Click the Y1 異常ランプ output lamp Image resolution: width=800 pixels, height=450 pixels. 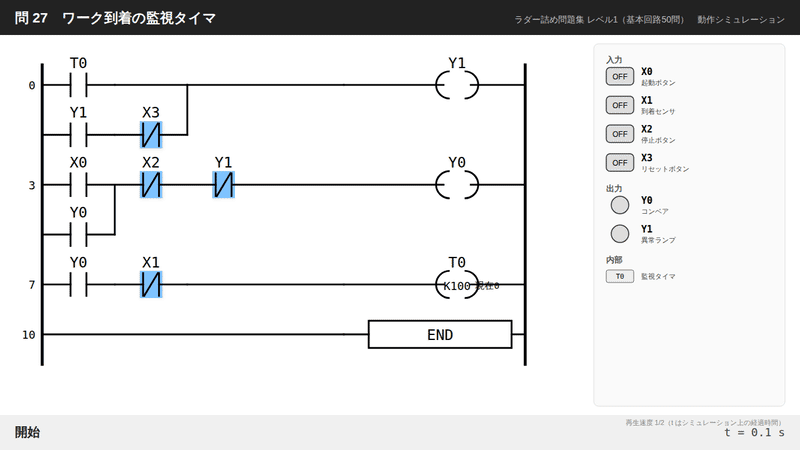(x=619, y=234)
